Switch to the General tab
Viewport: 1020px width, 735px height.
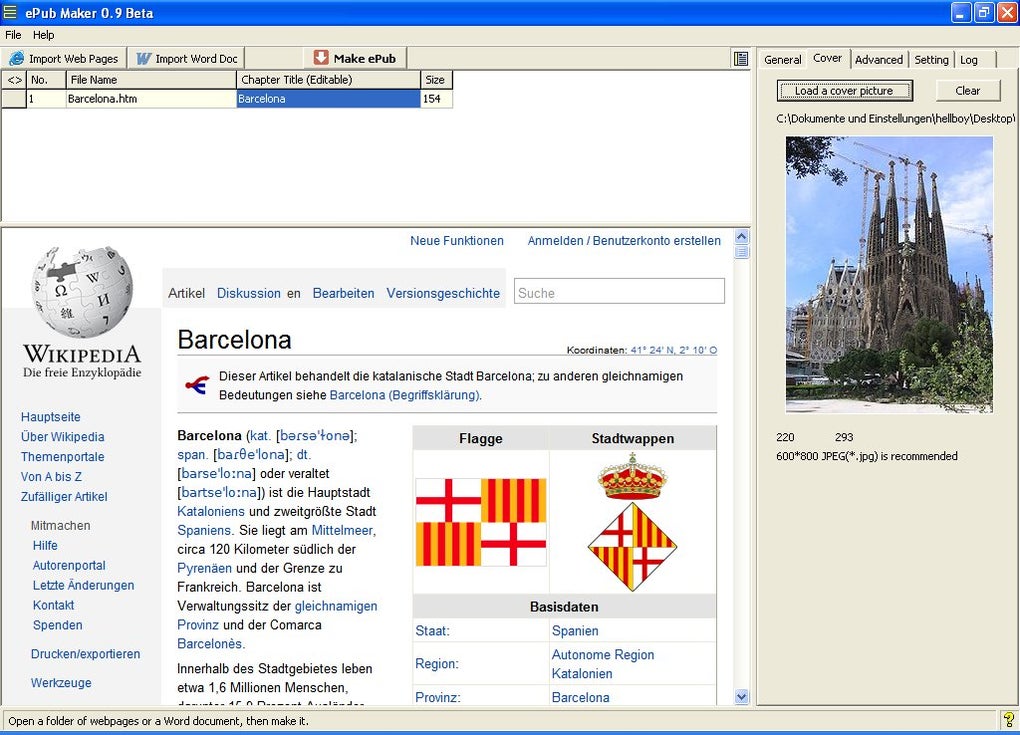point(783,60)
